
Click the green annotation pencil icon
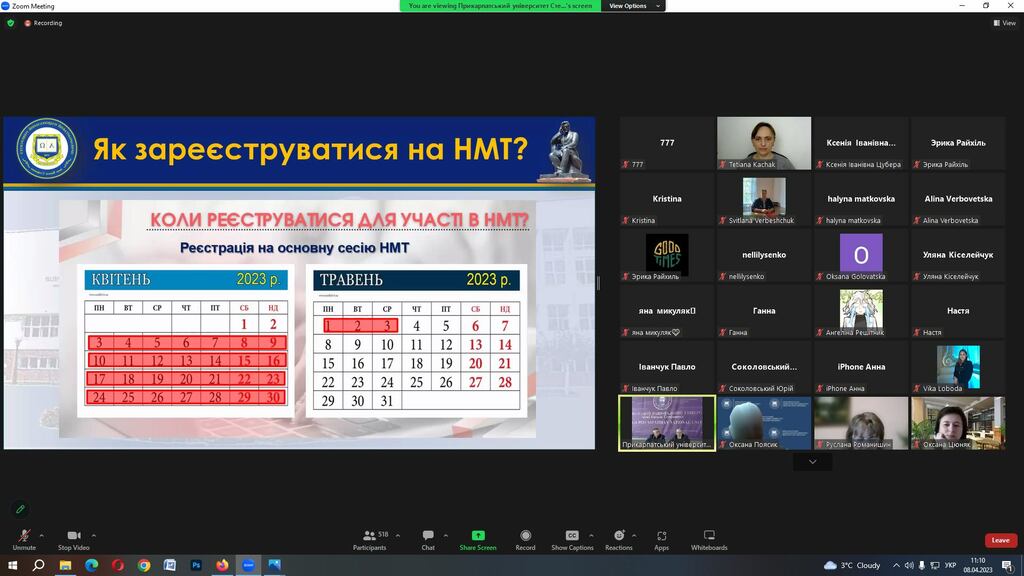[20, 509]
